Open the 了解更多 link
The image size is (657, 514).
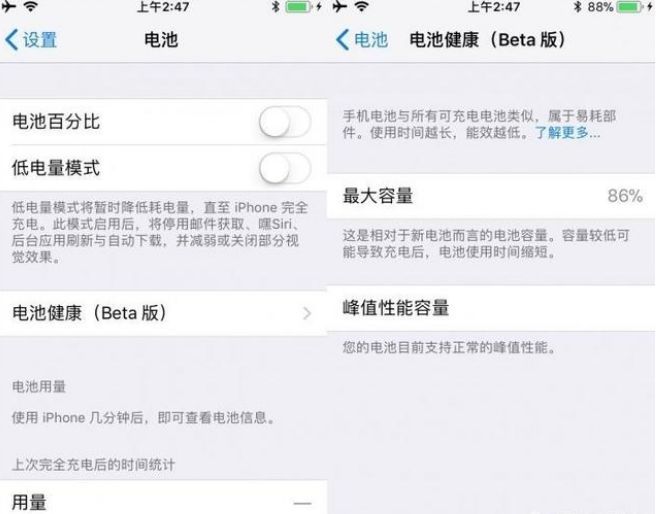pos(568,133)
